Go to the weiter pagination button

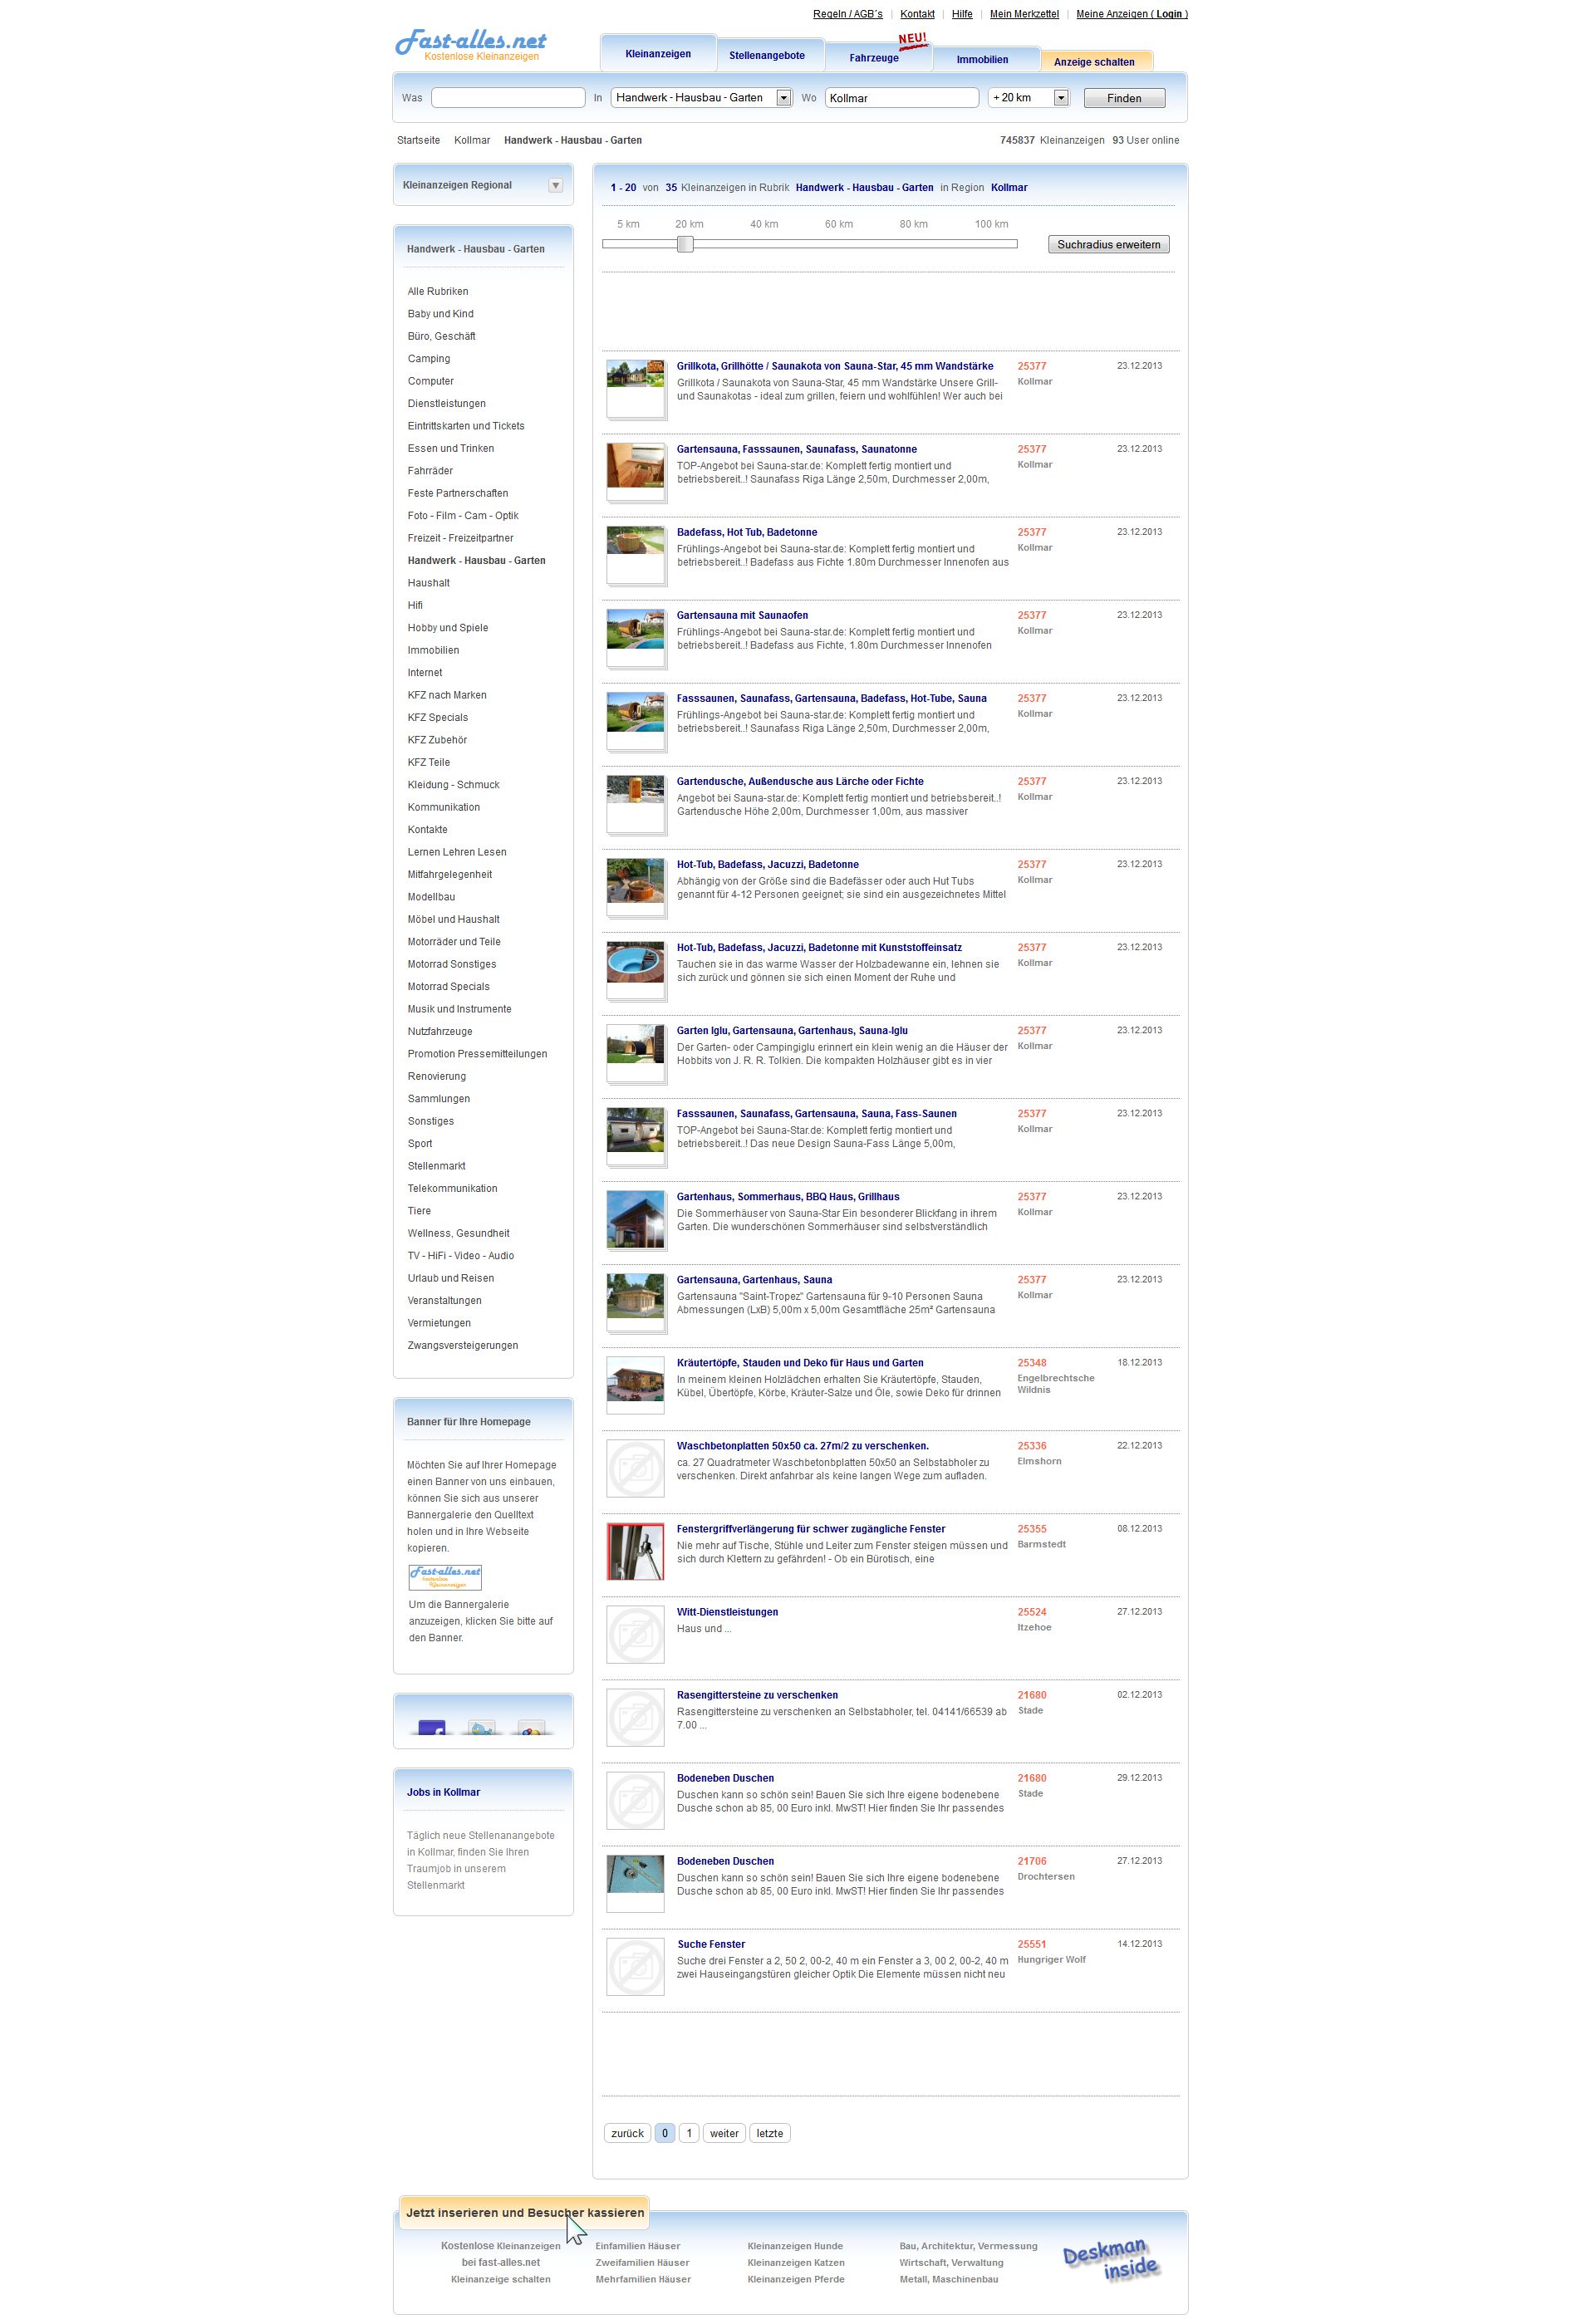click(x=723, y=2133)
